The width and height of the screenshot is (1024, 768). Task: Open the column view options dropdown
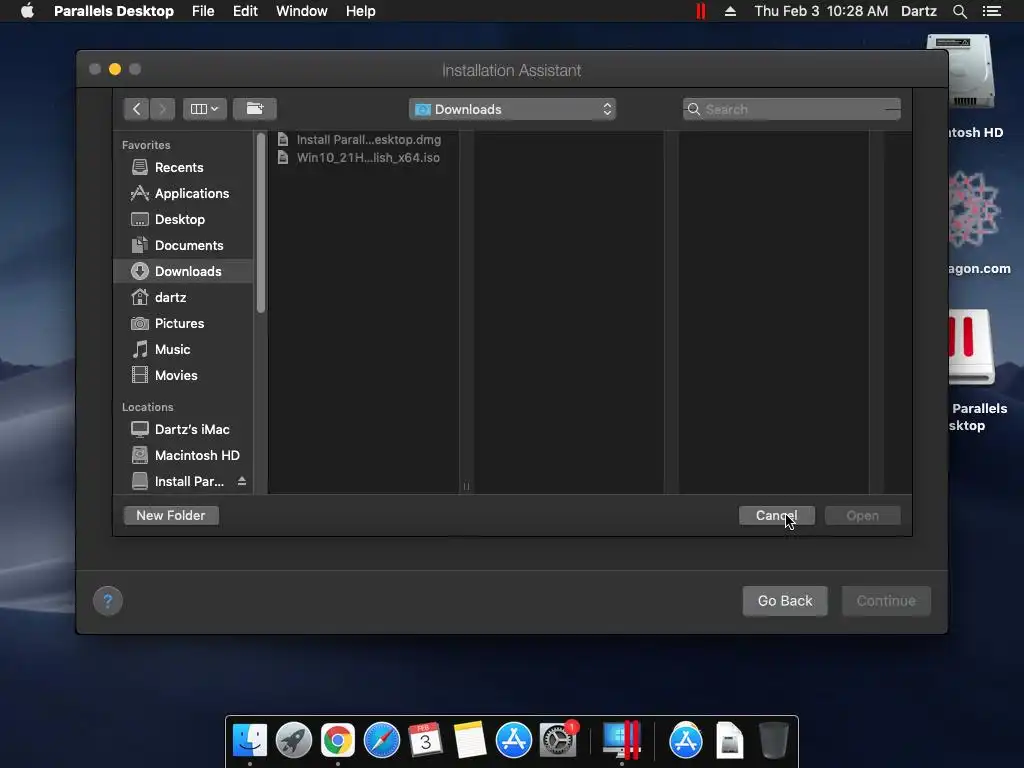tap(204, 109)
